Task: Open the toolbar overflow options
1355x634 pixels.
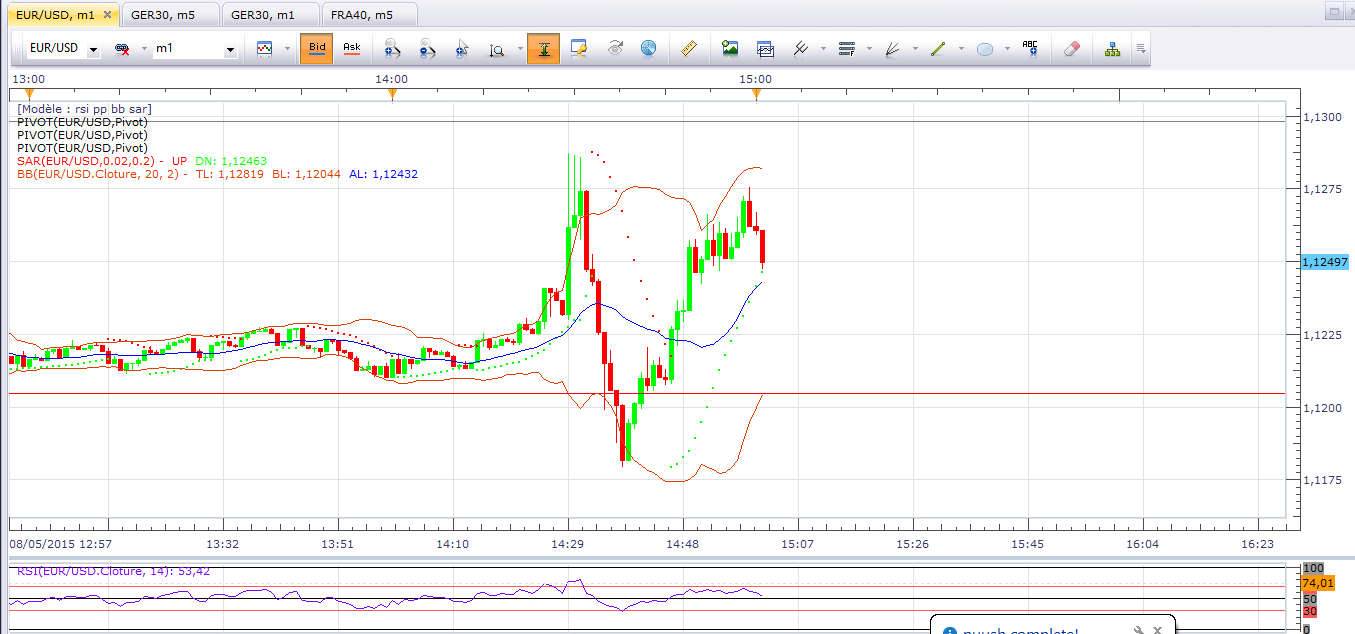Action: point(1141,48)
